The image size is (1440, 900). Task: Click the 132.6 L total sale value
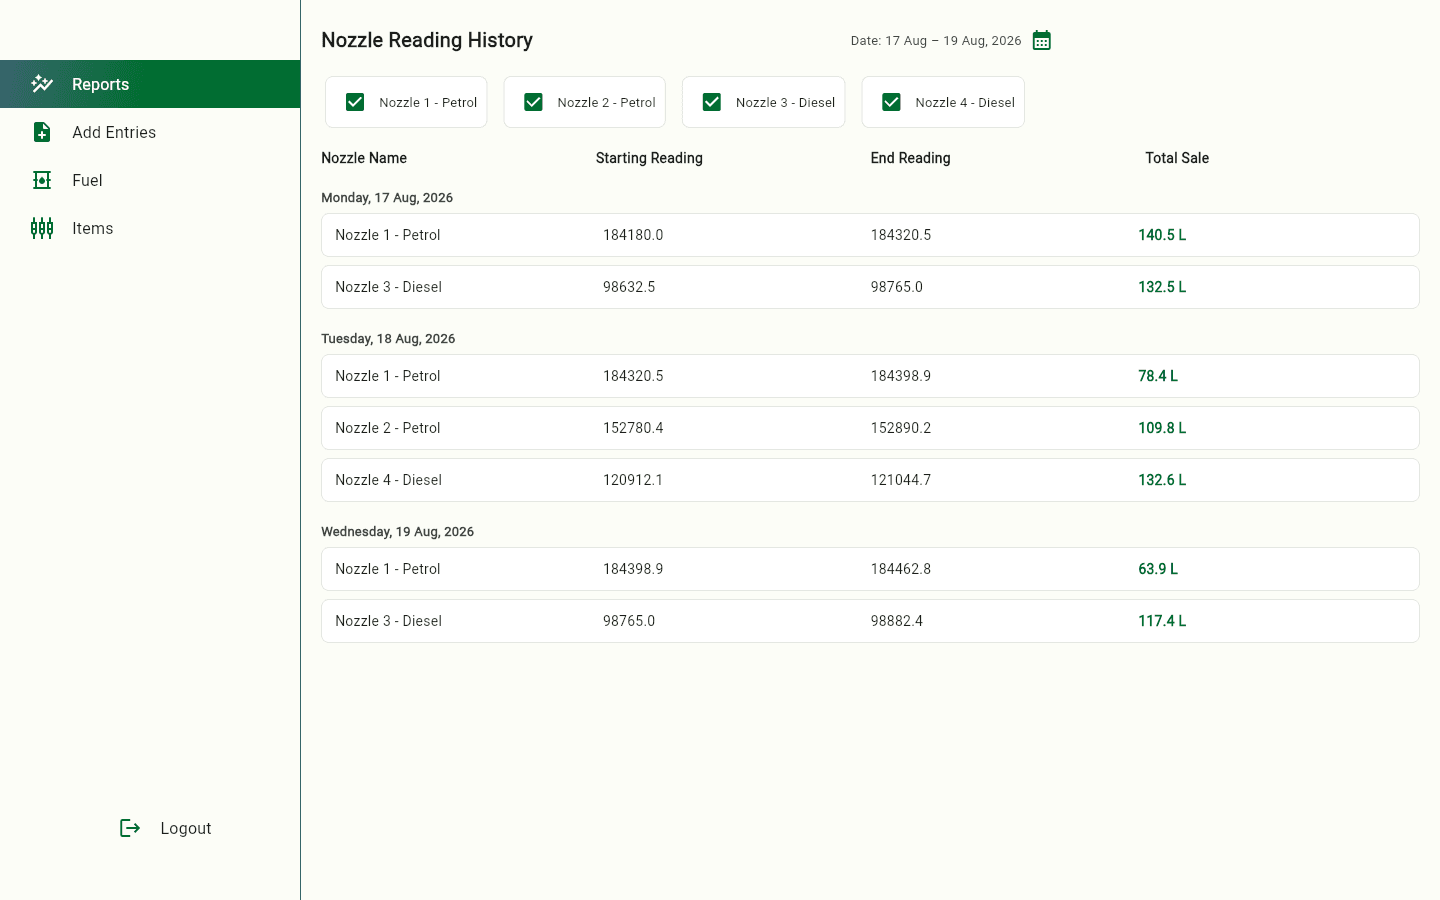click(1162, 480)
